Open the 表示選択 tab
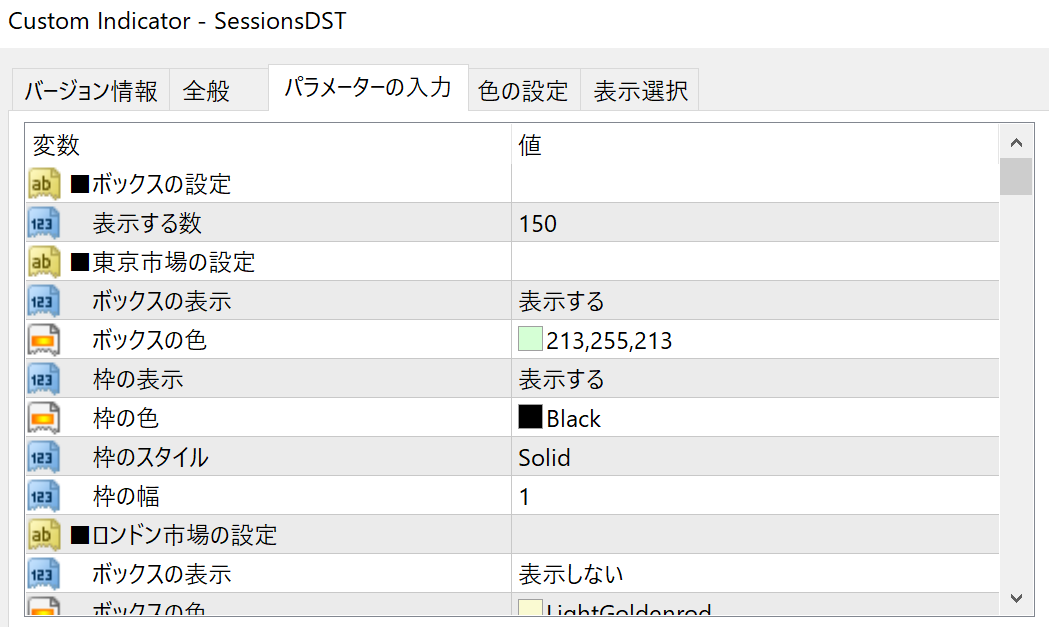This screenshot has width=1049, height=627. tap(640, 90)
